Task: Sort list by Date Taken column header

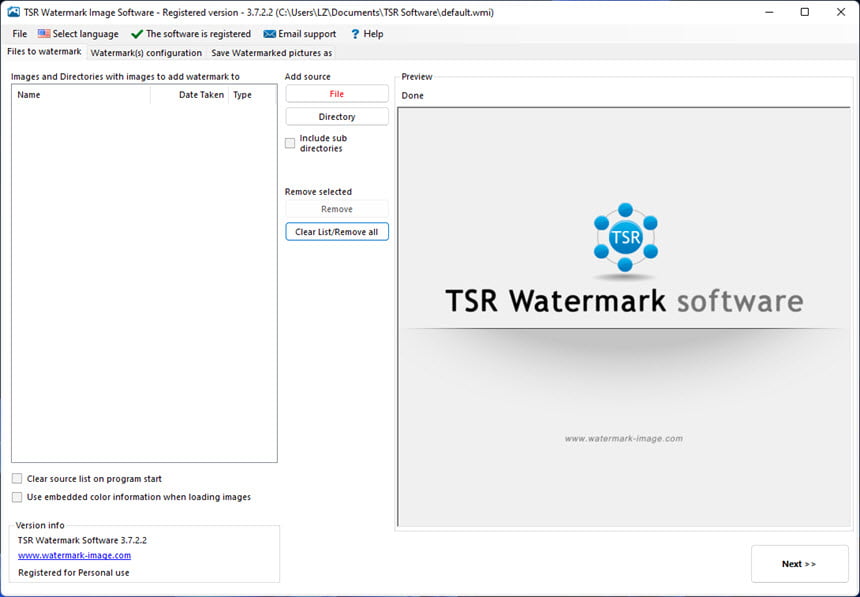Action: click(190, 95)
